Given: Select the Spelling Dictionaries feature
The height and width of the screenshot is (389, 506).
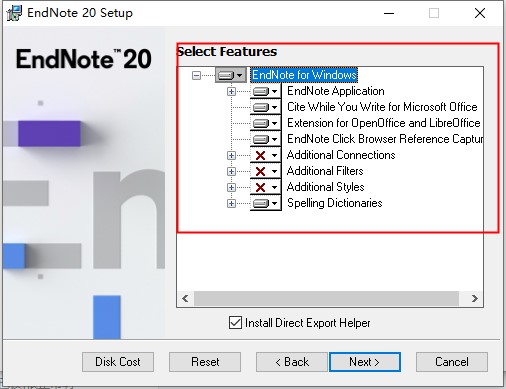Looking at the screenshot, I should [335, 203].
